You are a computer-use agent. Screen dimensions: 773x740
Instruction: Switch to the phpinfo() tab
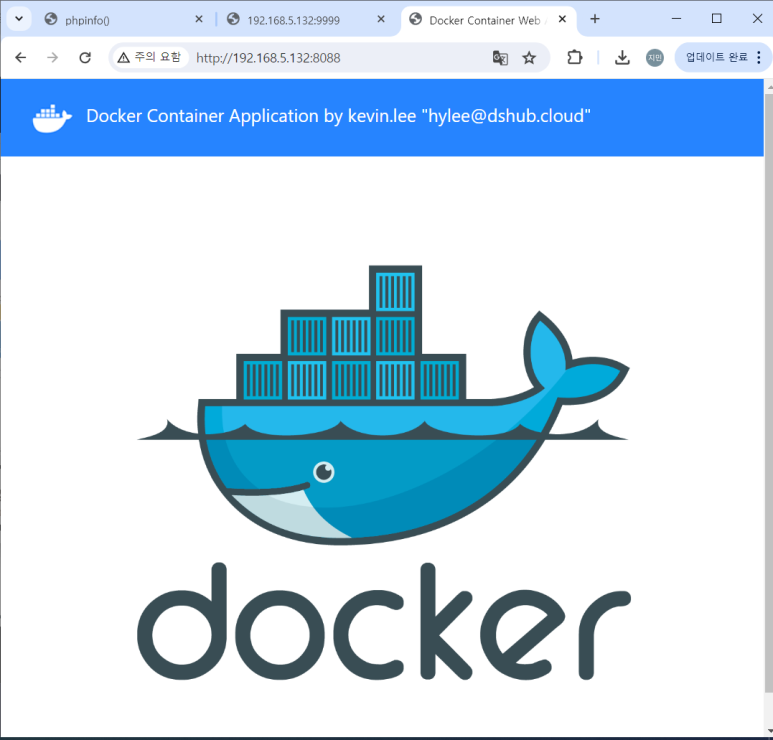122,20
